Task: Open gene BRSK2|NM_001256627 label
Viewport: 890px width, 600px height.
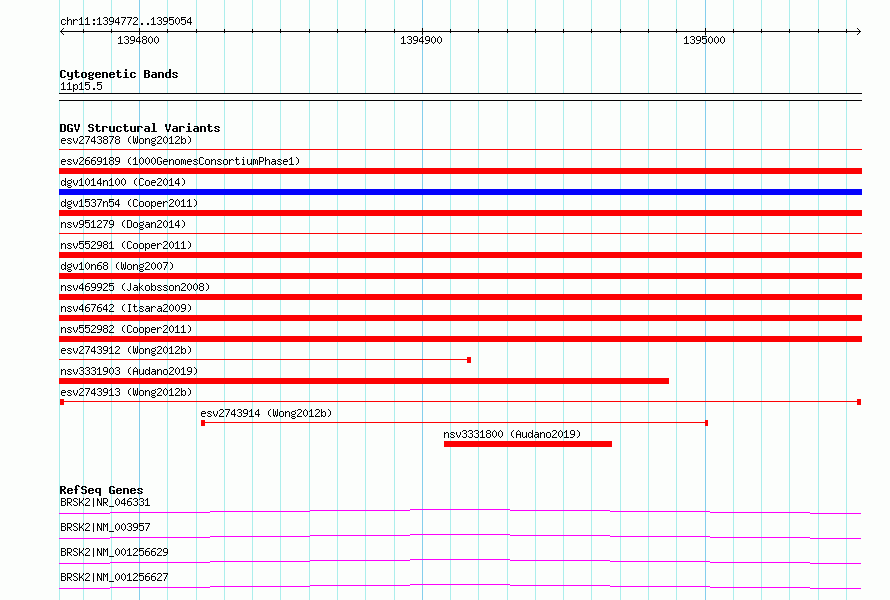Action: (x=114, y=577)
